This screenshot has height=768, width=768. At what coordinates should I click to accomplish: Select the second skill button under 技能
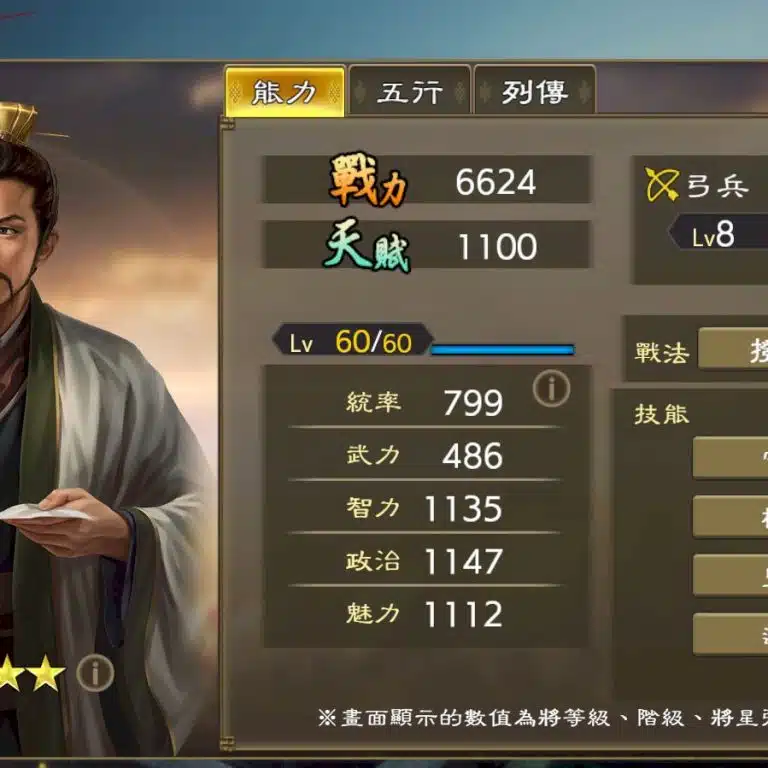pyautogui.click(x=730, y=516)
